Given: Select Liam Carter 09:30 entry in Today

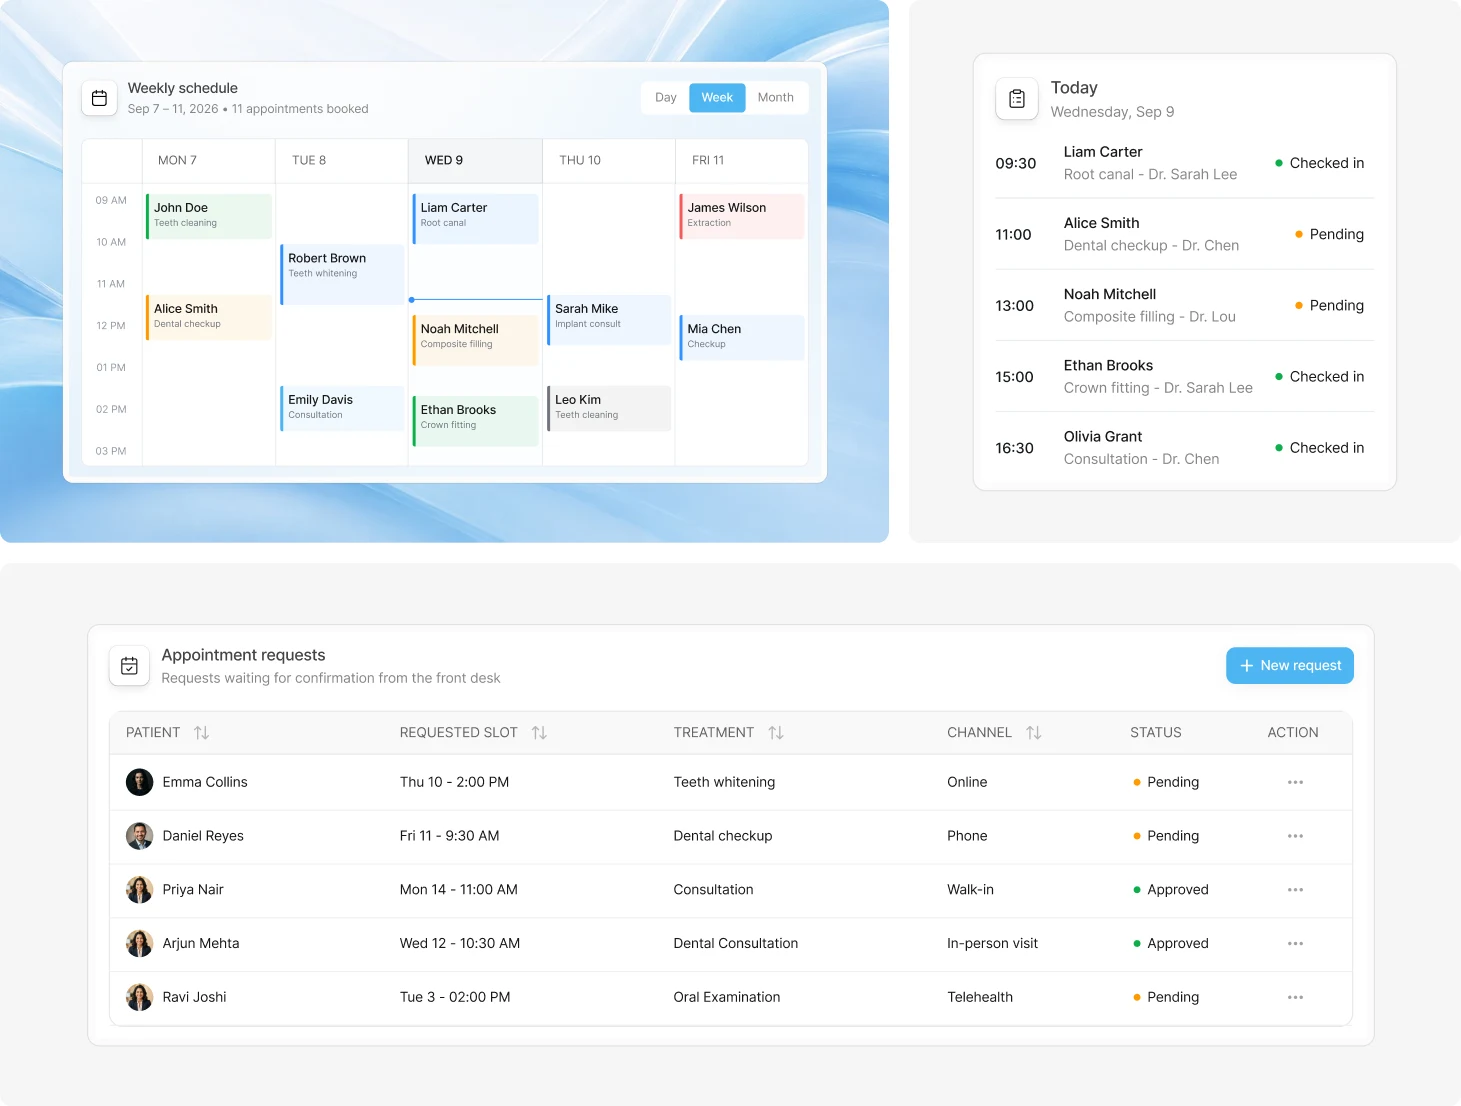Looking at the screenshot, I should [x=1184, y=163].
